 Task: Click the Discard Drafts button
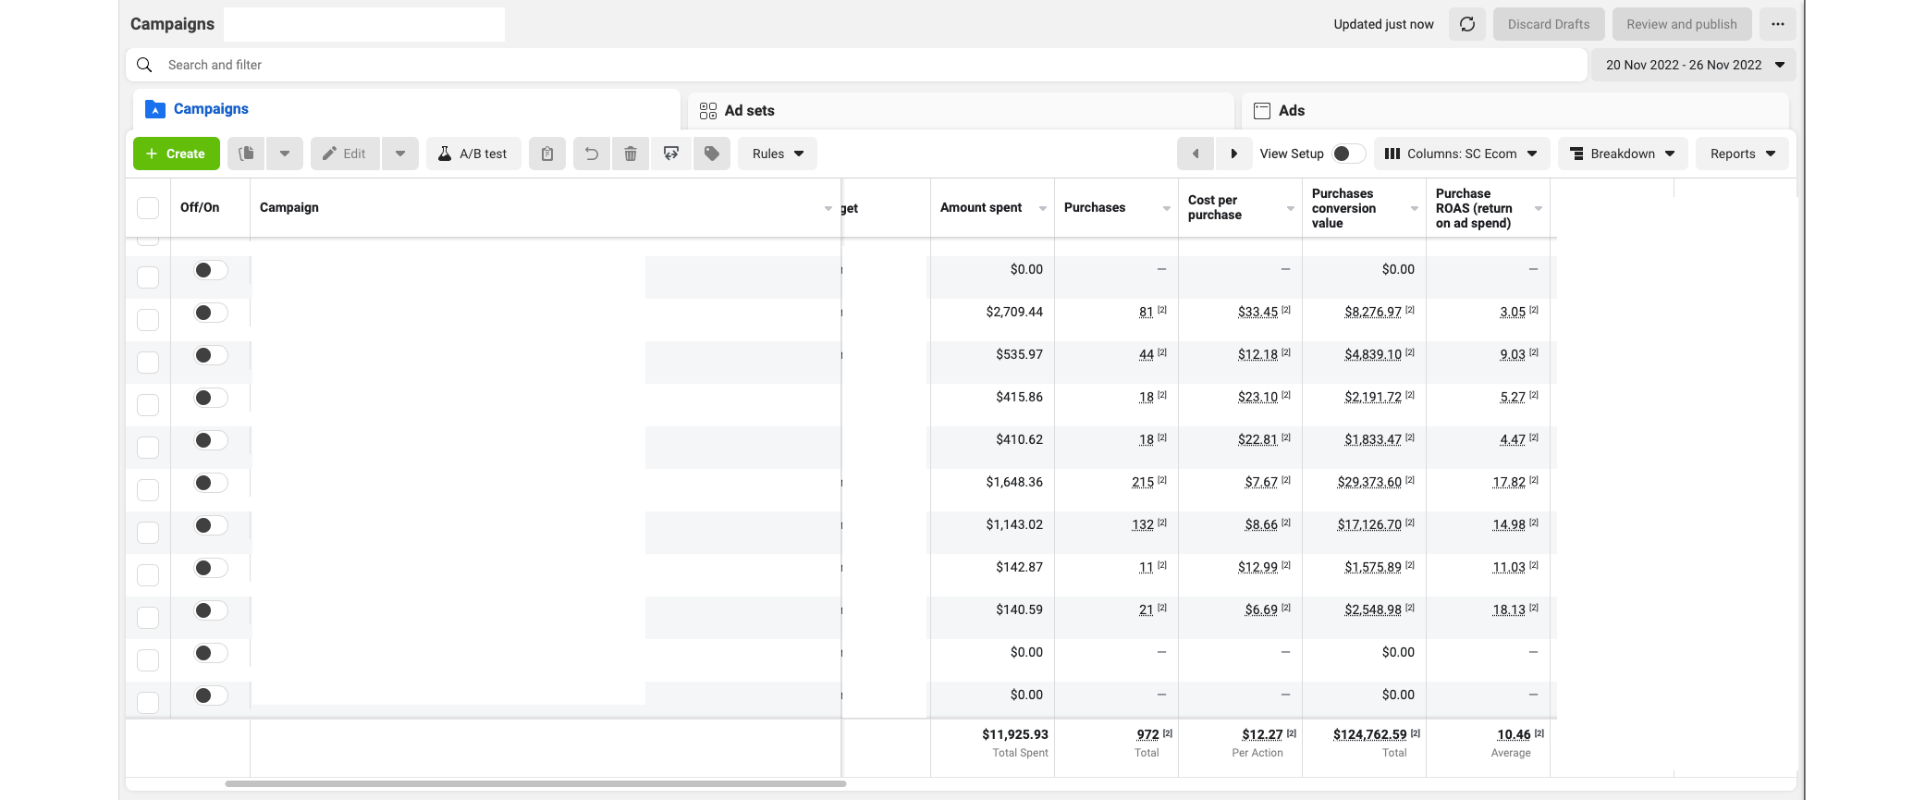[1549, 24]
